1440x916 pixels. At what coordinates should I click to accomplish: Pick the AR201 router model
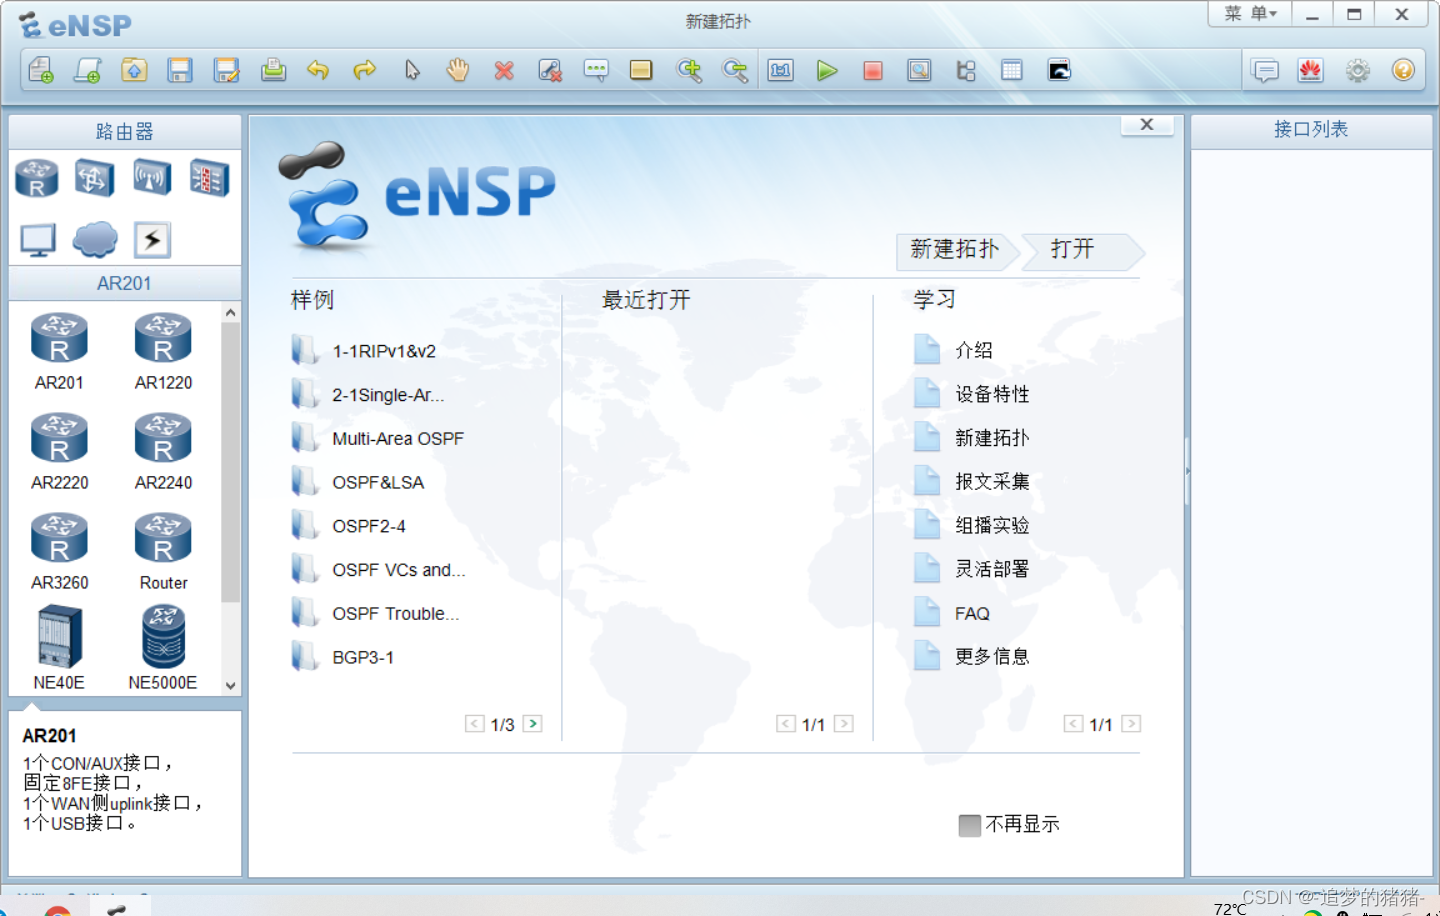[x=59, y=351]
